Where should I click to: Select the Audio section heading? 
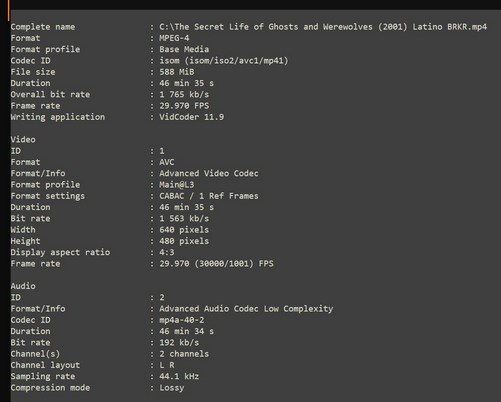pos(23,286)
